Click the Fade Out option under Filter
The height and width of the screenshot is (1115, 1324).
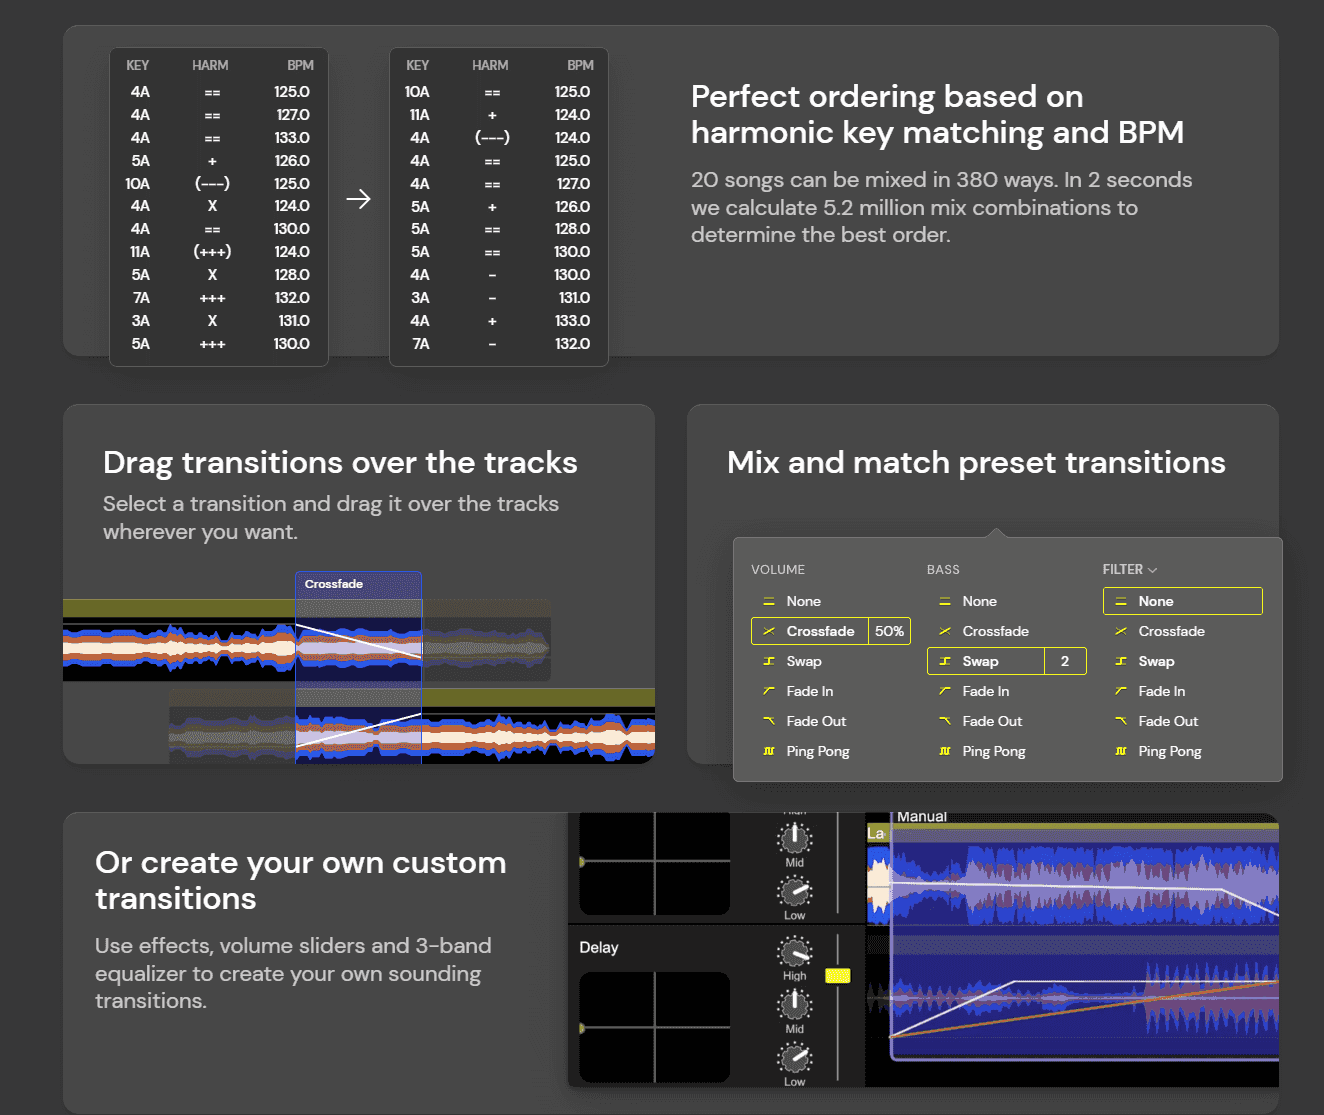point(1169,721)
